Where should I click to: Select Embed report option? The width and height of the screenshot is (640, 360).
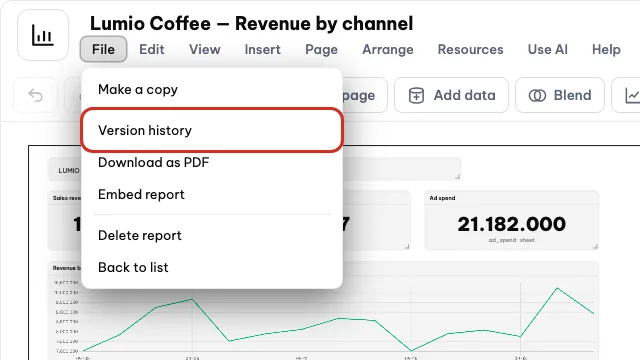pos(212,194)
